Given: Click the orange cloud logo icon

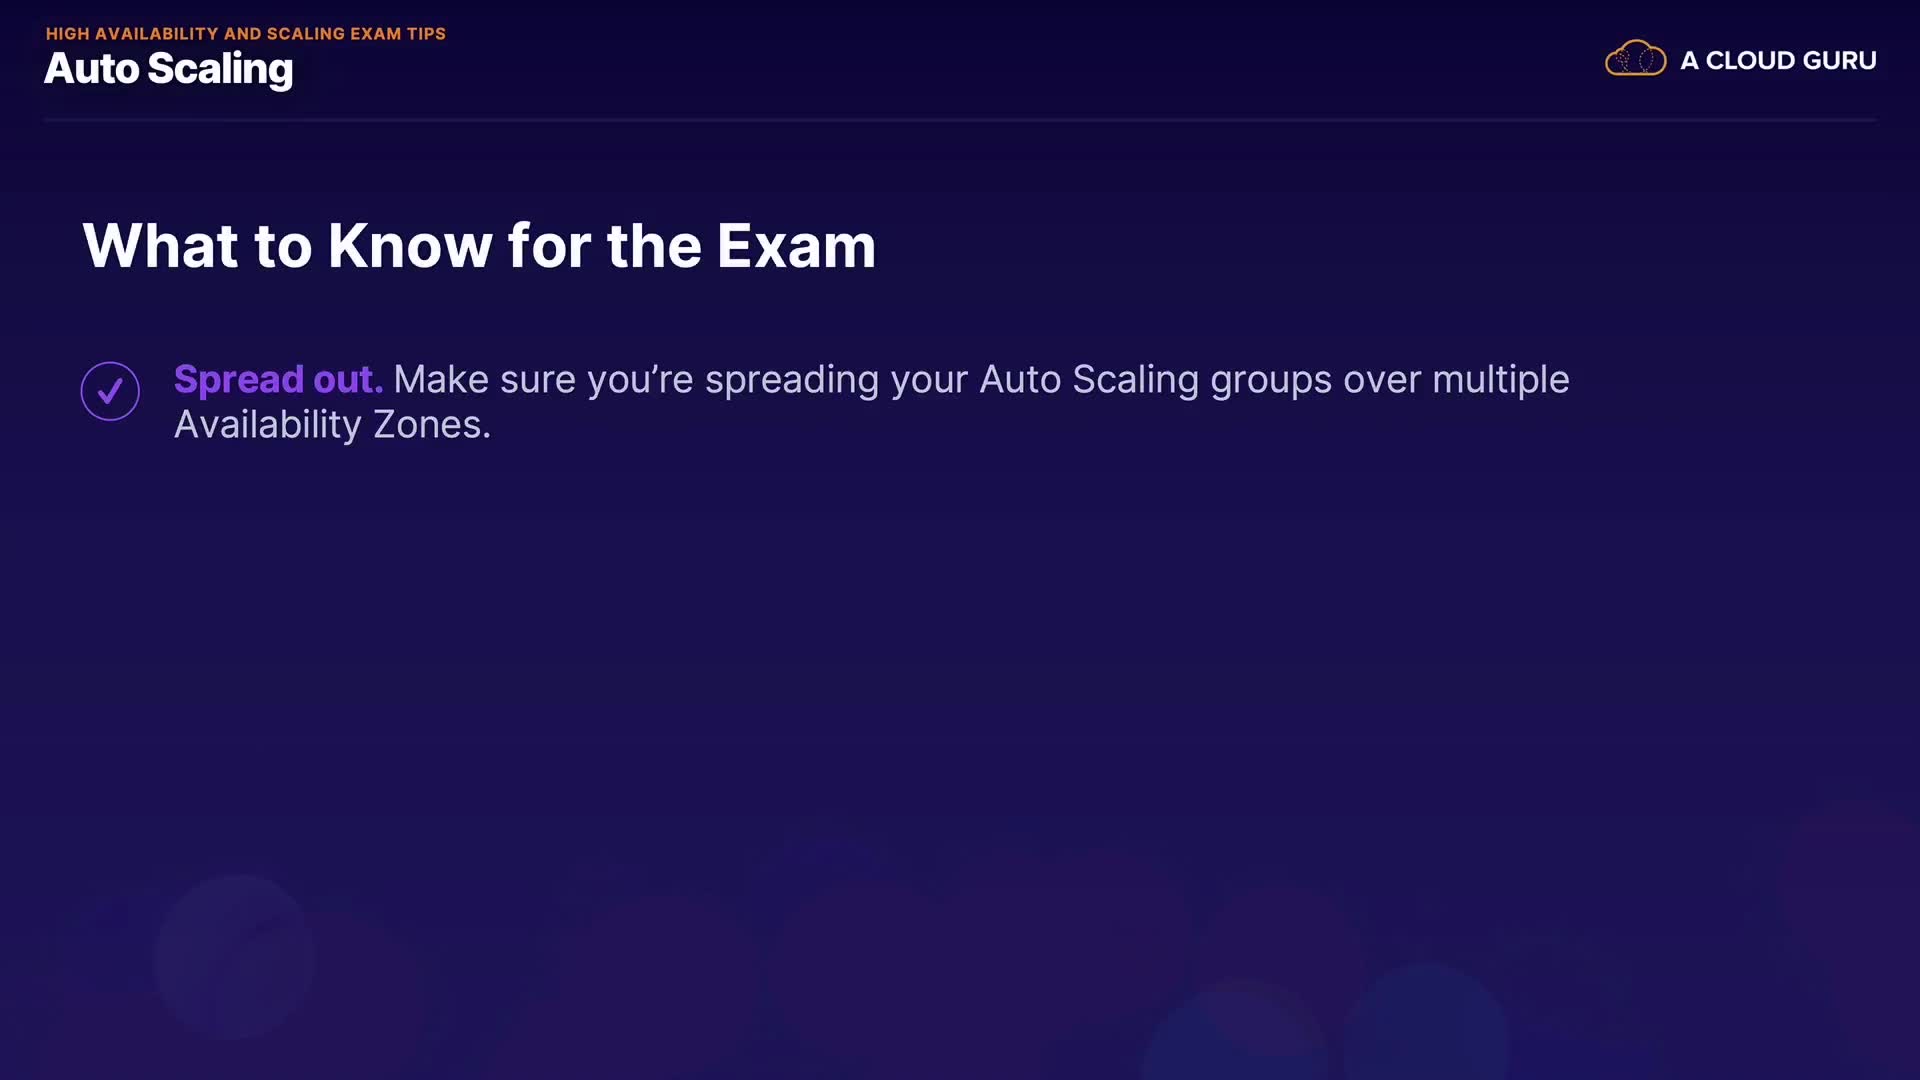Looking at the screenshot, I should (x=1635, y=59).
